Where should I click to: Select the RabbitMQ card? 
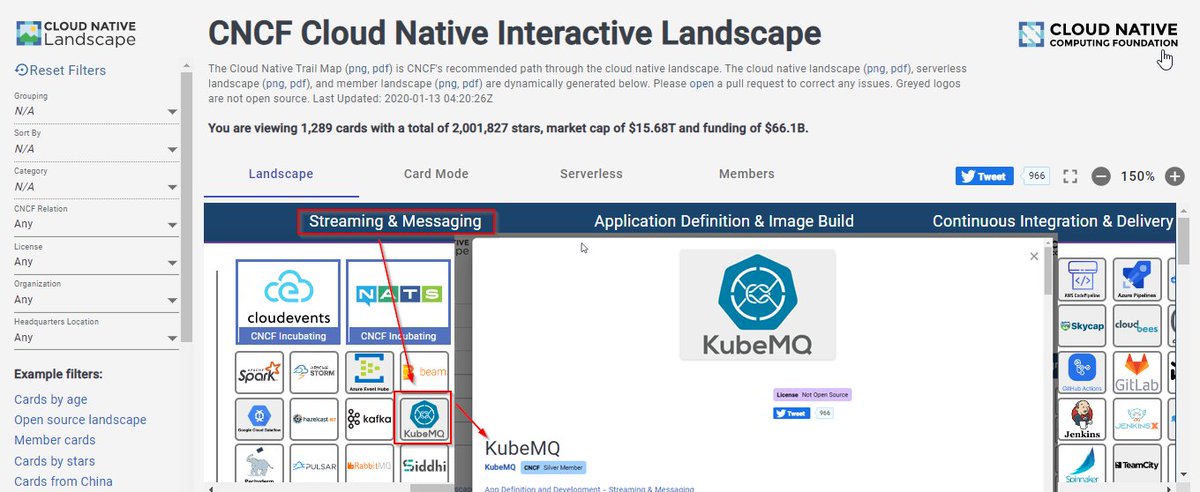(369, 465)
